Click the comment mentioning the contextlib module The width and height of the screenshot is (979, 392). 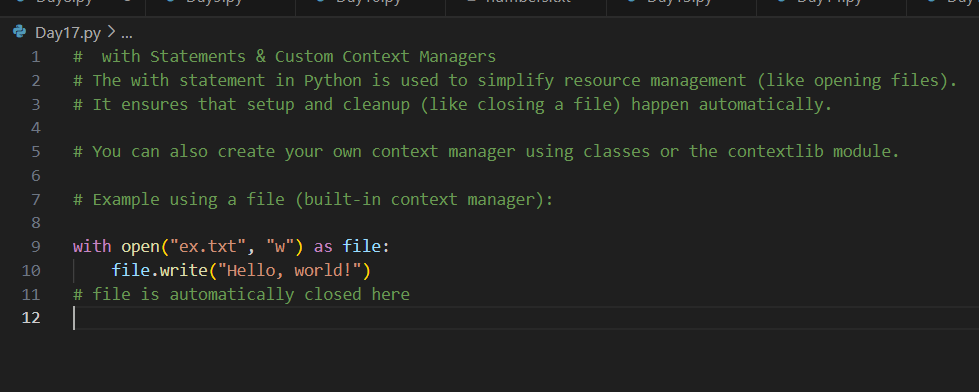tap(486, 152)
